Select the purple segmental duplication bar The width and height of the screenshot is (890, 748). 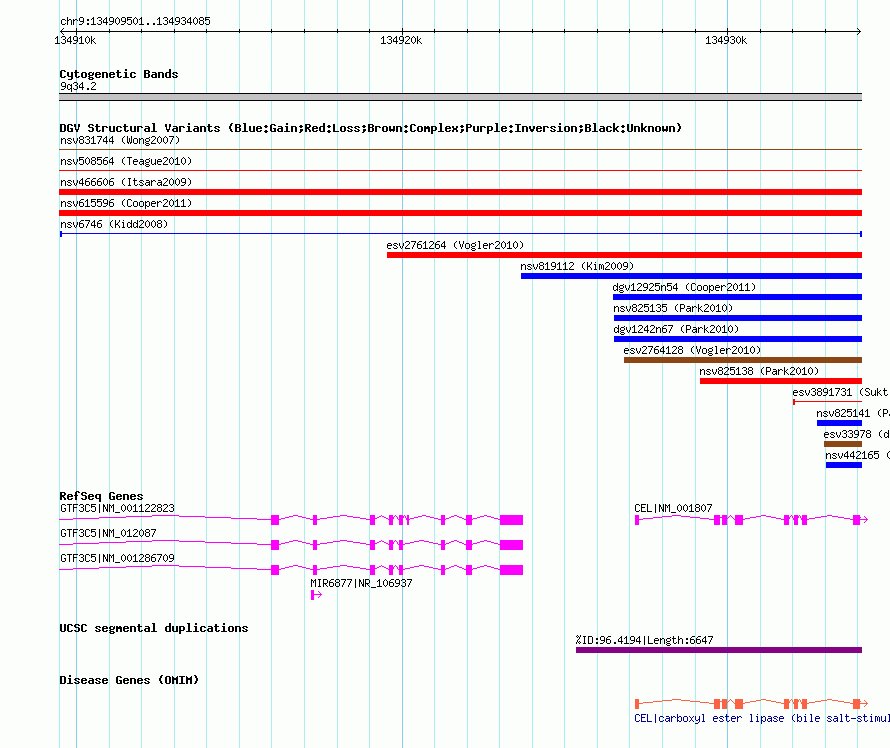(719, 650)
